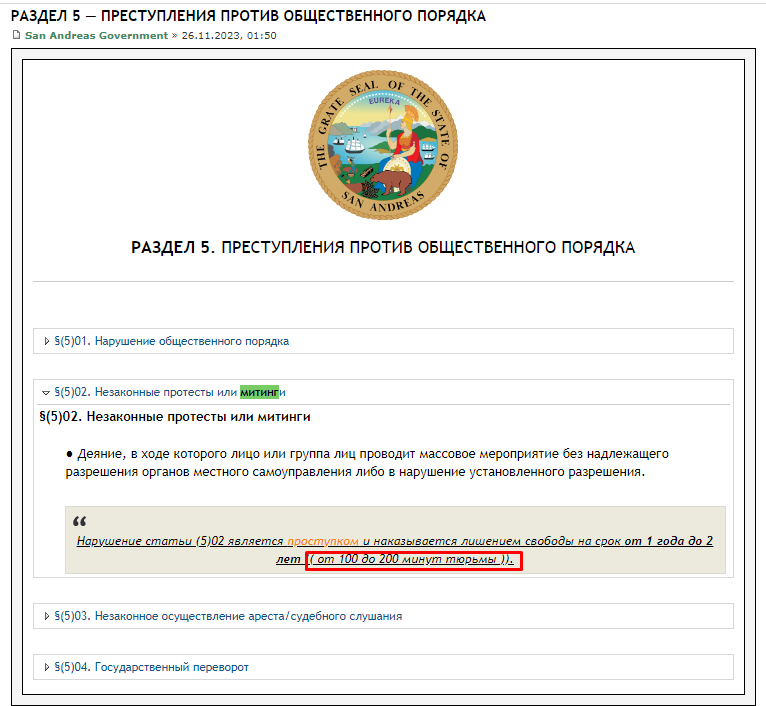This screenshot has height=706, width=766.
Task: Click the red-boxed text "от 100 до 200 минут тюрьмы"
Action: click(412, 560)
